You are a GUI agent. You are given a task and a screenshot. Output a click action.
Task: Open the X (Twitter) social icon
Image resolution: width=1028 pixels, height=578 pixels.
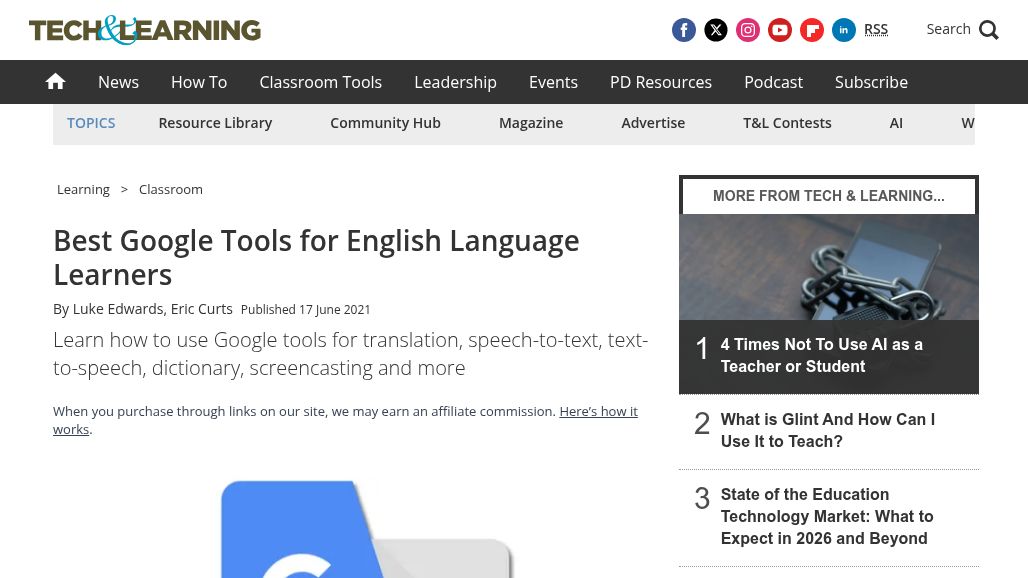[715, 30]
